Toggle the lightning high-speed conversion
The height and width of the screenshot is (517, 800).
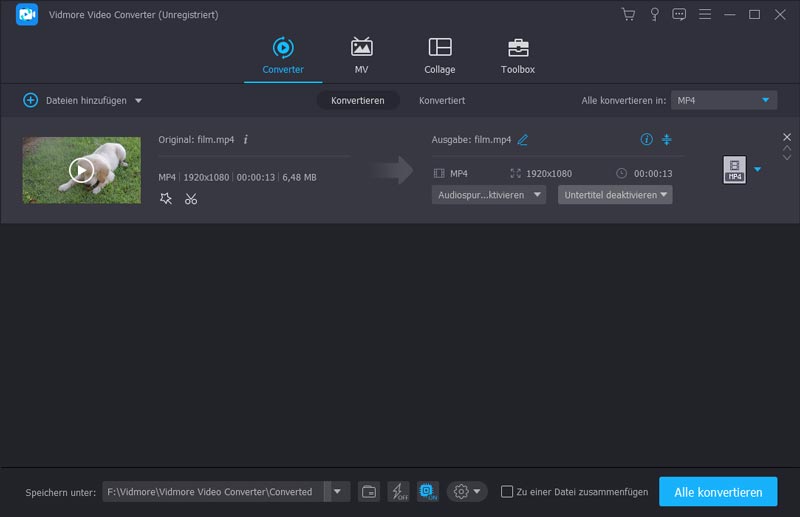coord(398,491)
